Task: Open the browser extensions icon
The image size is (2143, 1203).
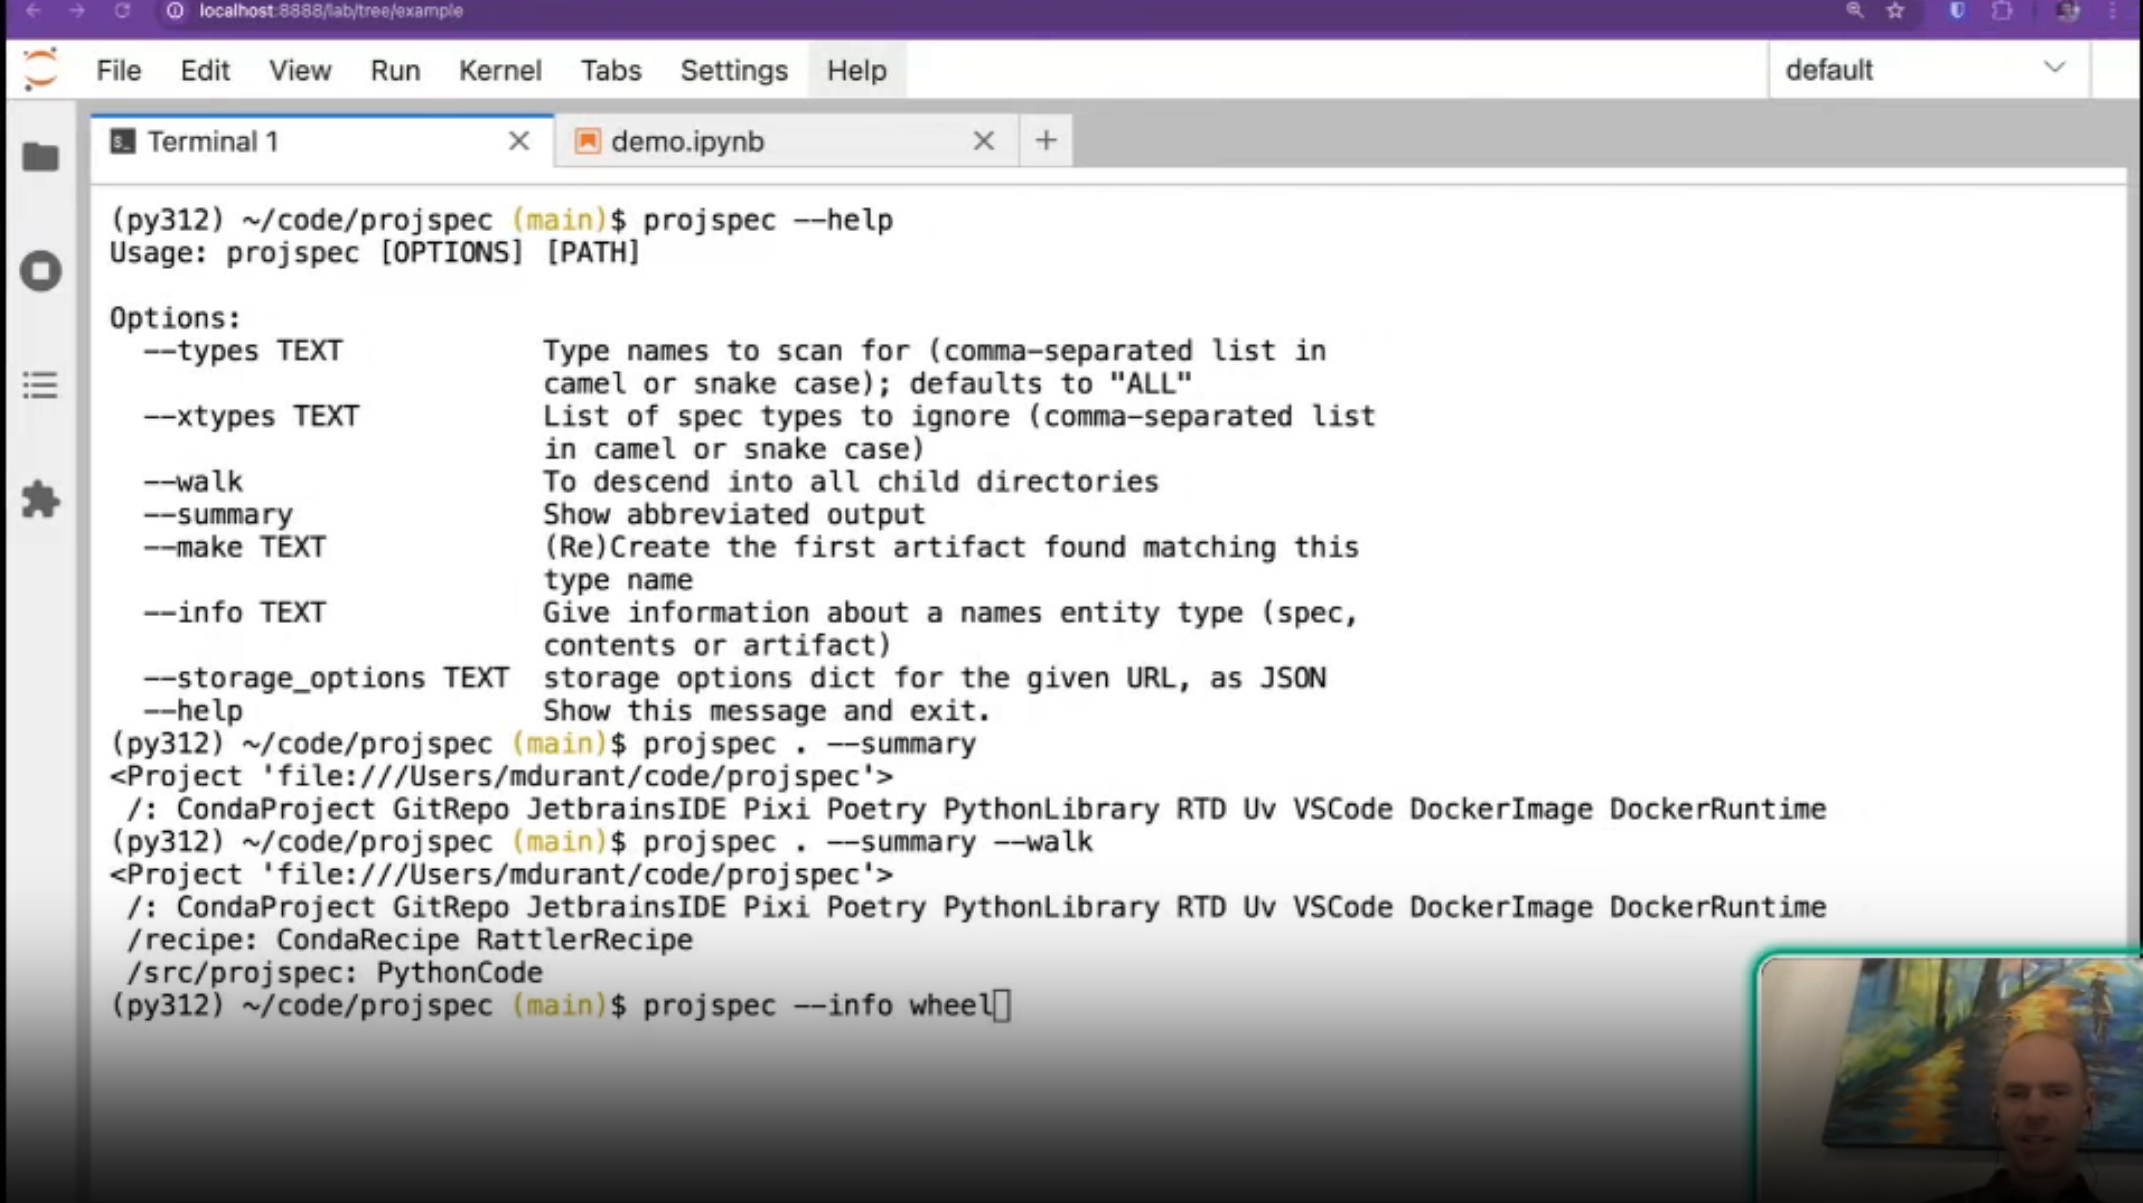Action: [2001, 11]
